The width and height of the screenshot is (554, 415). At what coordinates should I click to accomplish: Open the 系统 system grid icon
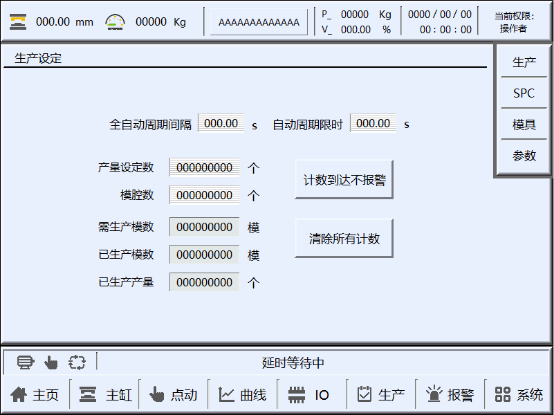pos(502,395)
